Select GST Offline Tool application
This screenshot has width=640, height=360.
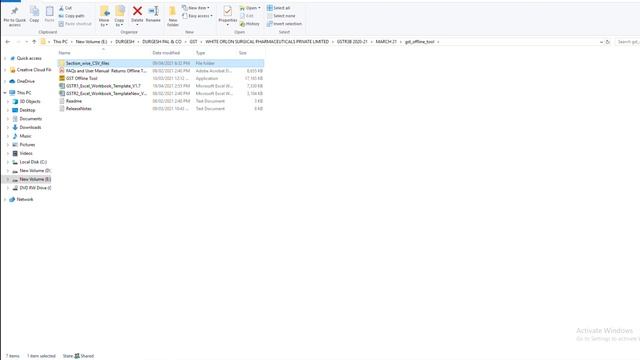tap(160, 78)
